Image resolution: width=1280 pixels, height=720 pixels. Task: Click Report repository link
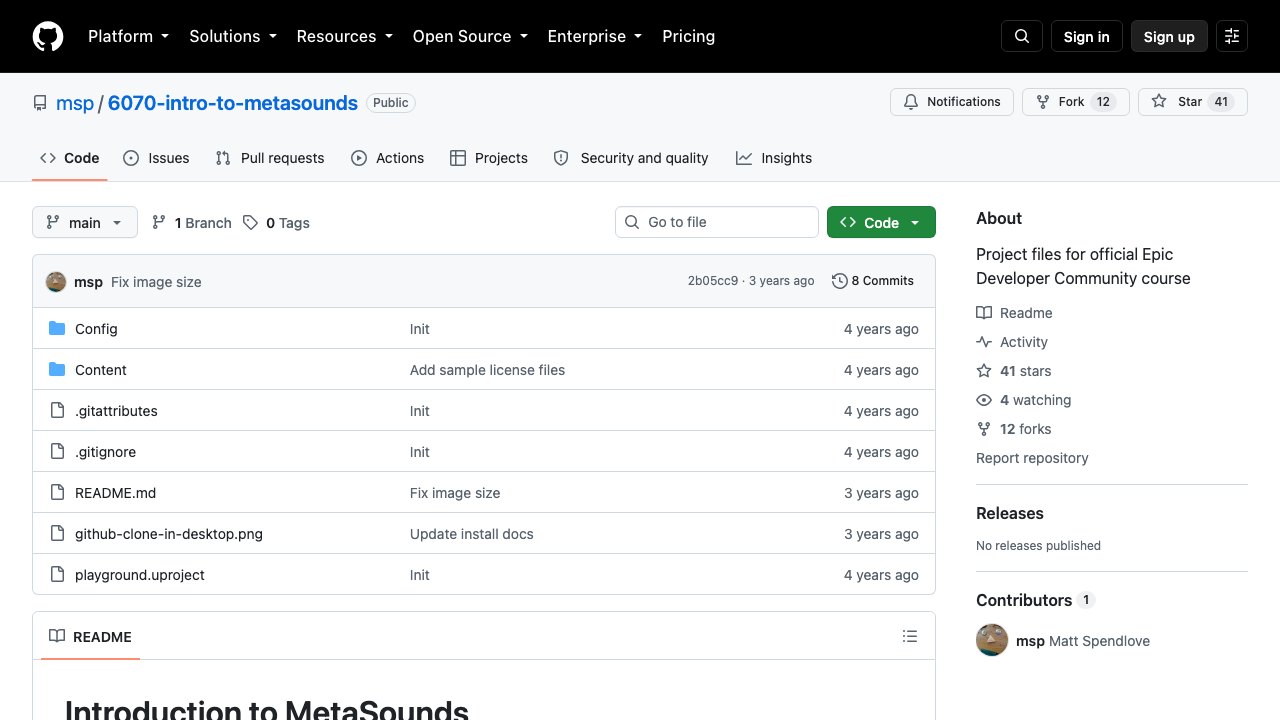[1032, 458]
